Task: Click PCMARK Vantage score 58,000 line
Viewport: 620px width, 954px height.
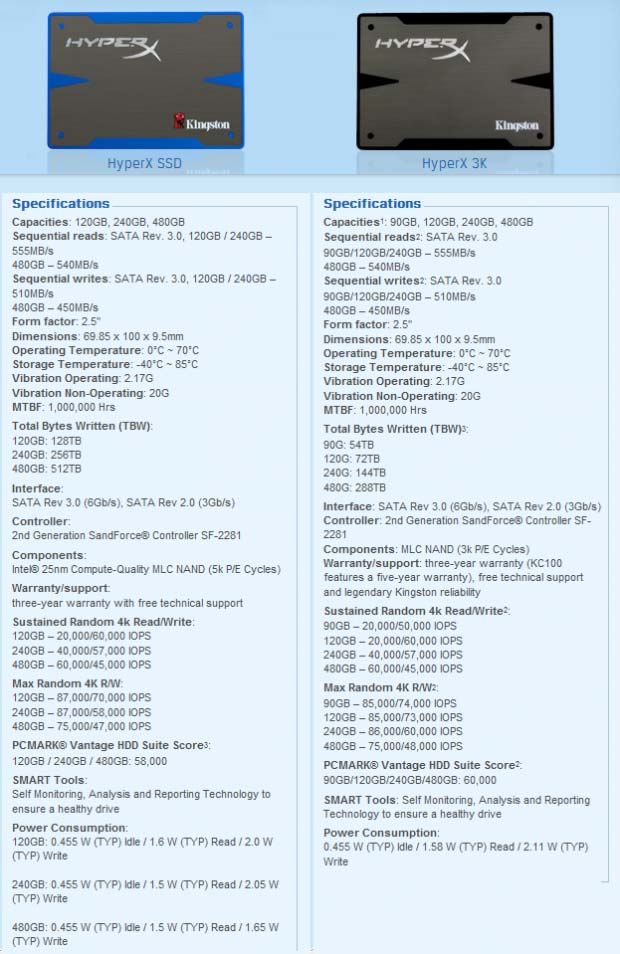Action: pos(89,761)
